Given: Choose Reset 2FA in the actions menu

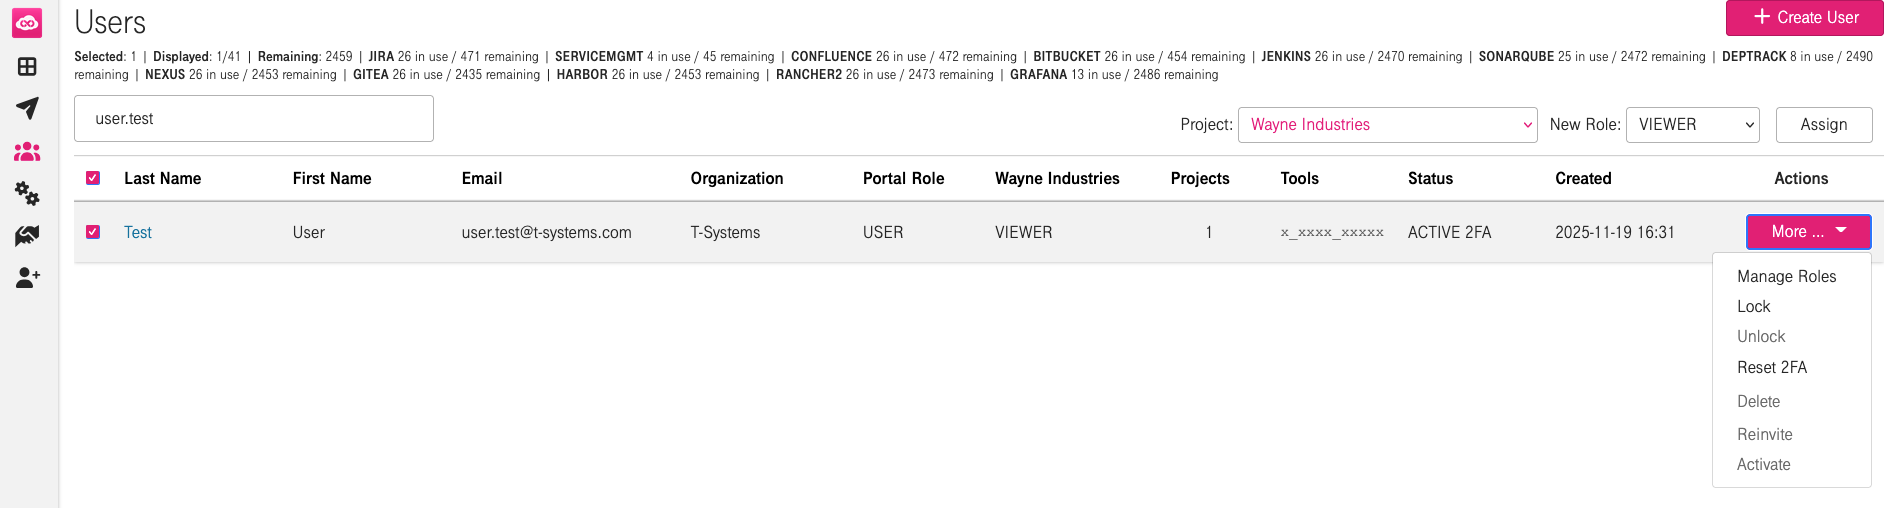Looking at the screenshot, I should (1771, 368).
